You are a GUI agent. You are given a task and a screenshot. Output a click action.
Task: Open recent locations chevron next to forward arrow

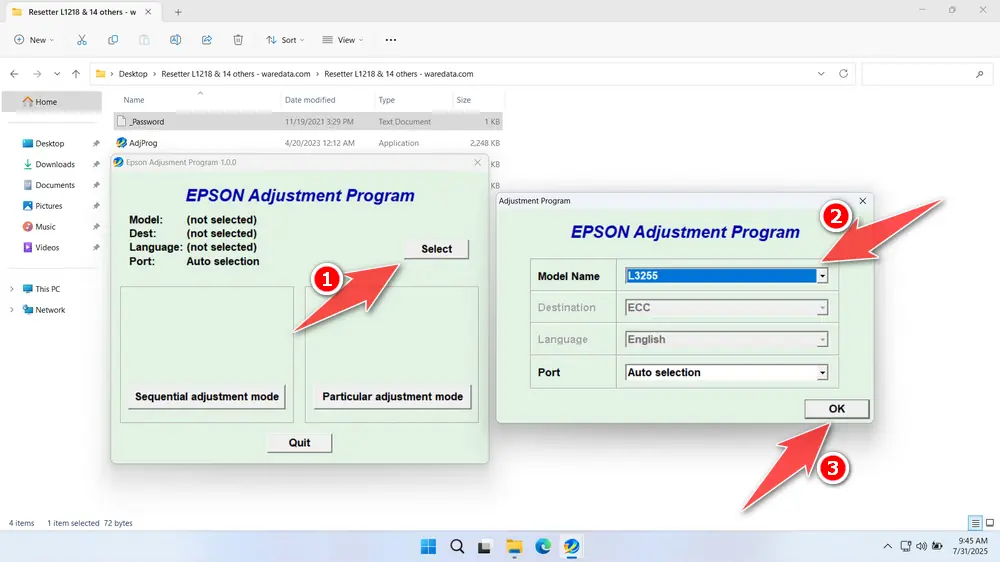(57, 74)
